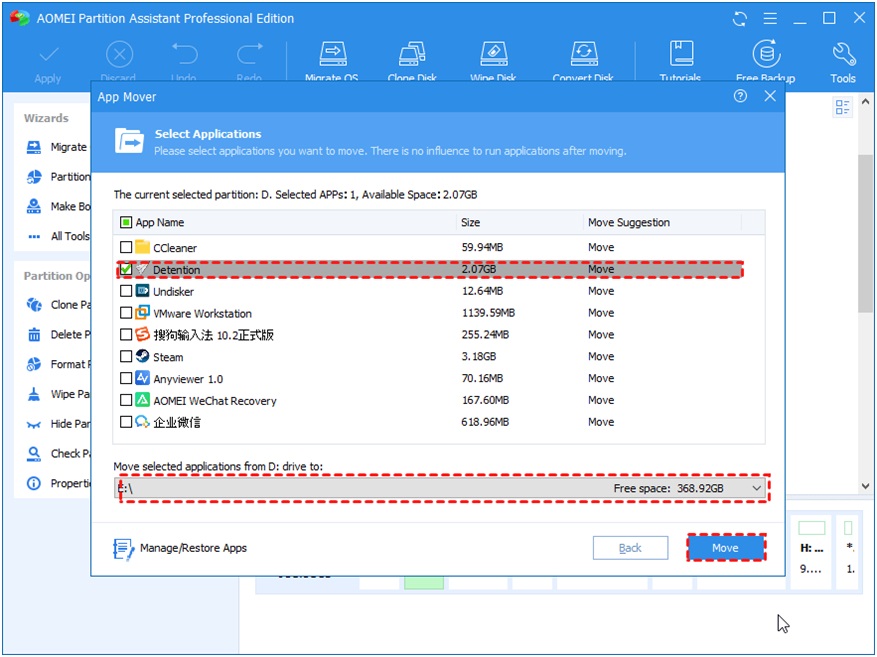Viewport: 877px width, 657px height.
Task: Click the App Mover help icon
Action: pos(740,97)
